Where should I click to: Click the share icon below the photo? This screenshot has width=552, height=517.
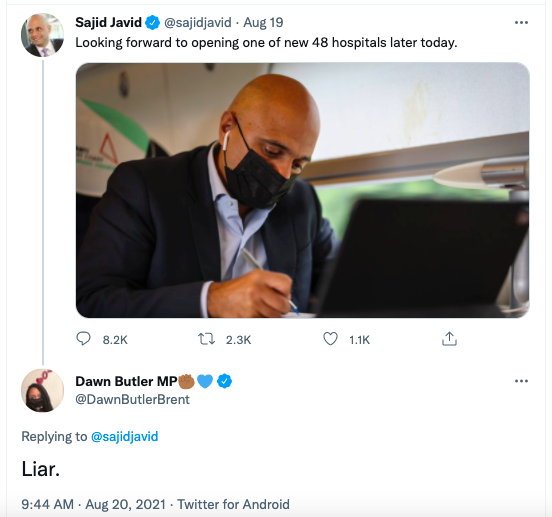tap(449, 339)
